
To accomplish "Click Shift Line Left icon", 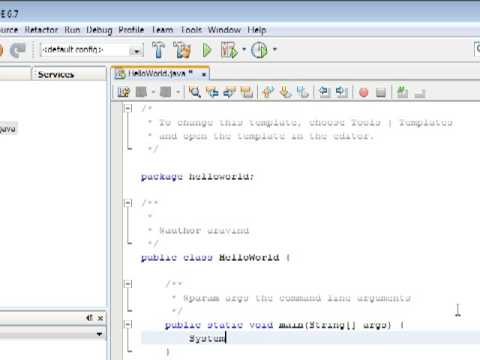I will point(324,92).
